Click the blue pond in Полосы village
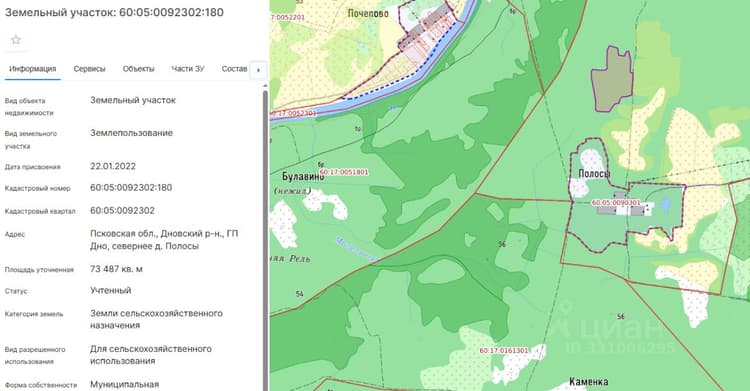Viewport: 750px width, 391px height. [x=665, y=205]
